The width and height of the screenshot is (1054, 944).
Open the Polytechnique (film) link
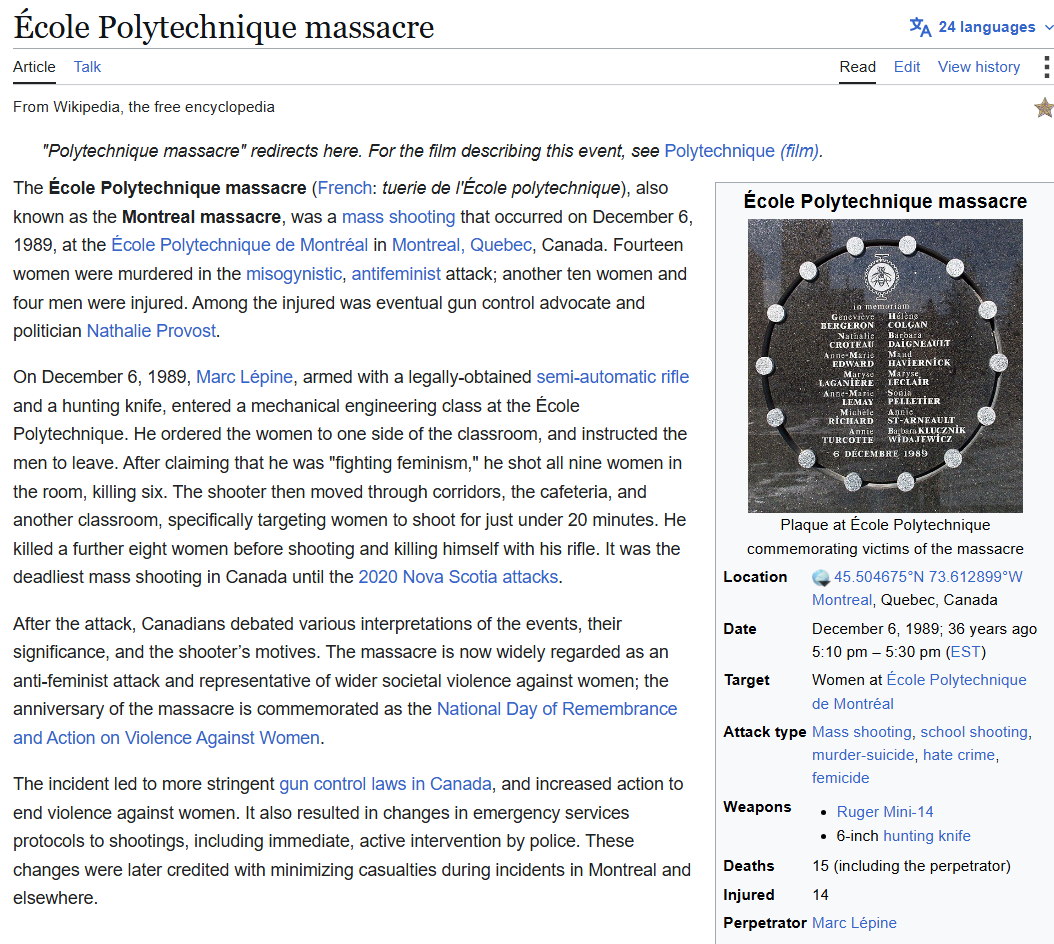[x=741, y=151]
